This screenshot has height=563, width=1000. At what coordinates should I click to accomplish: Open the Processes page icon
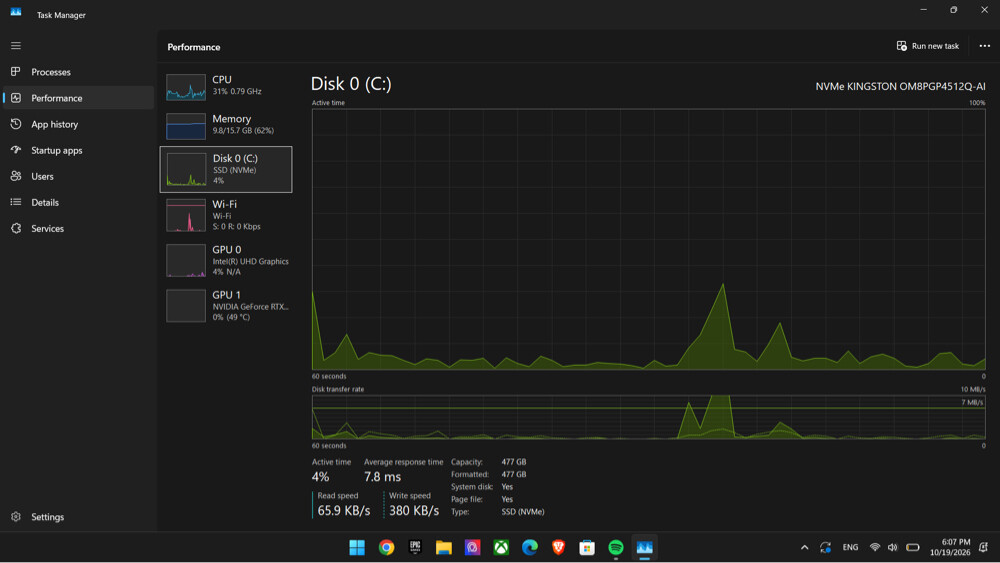pos(16,71)
